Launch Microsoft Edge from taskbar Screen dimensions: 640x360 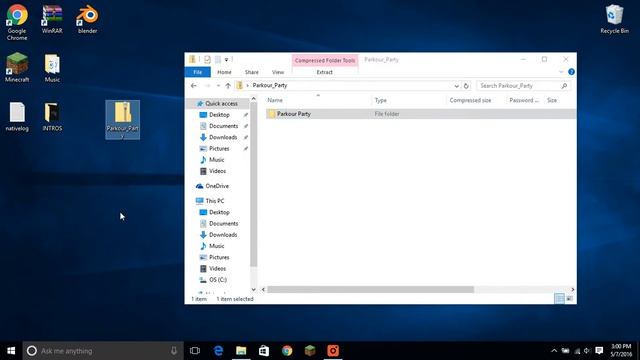click(218, 351)
